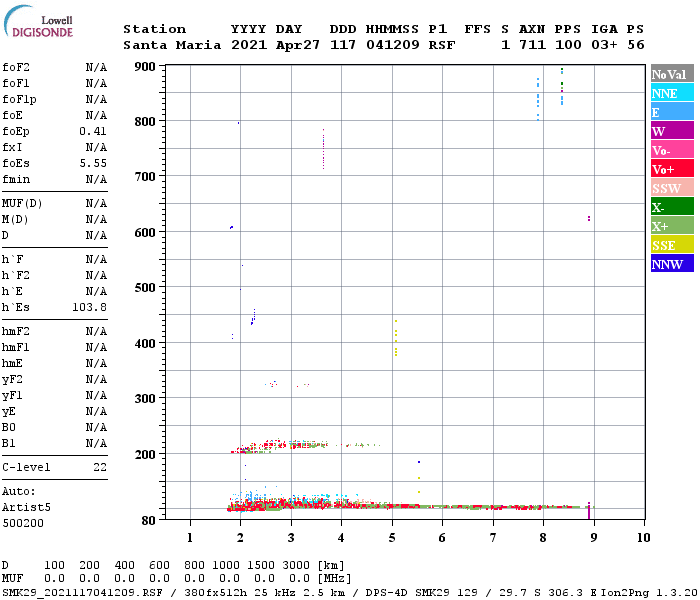Click the h`Es value 103.8

click(90, 307)
